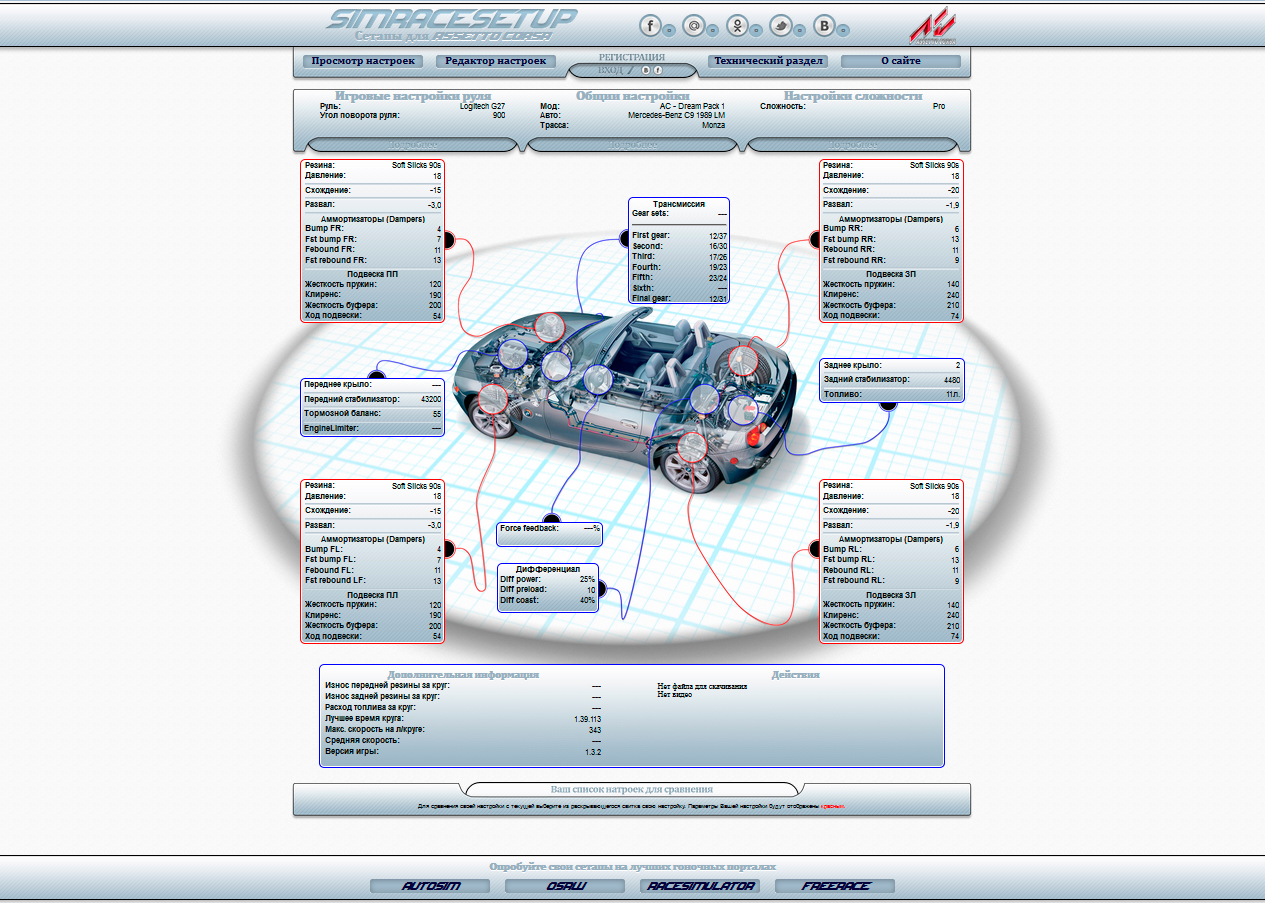This screenshot has height=903, width=1265.
Task: Click 'Bump RR:' damper row
Action: 891,229
